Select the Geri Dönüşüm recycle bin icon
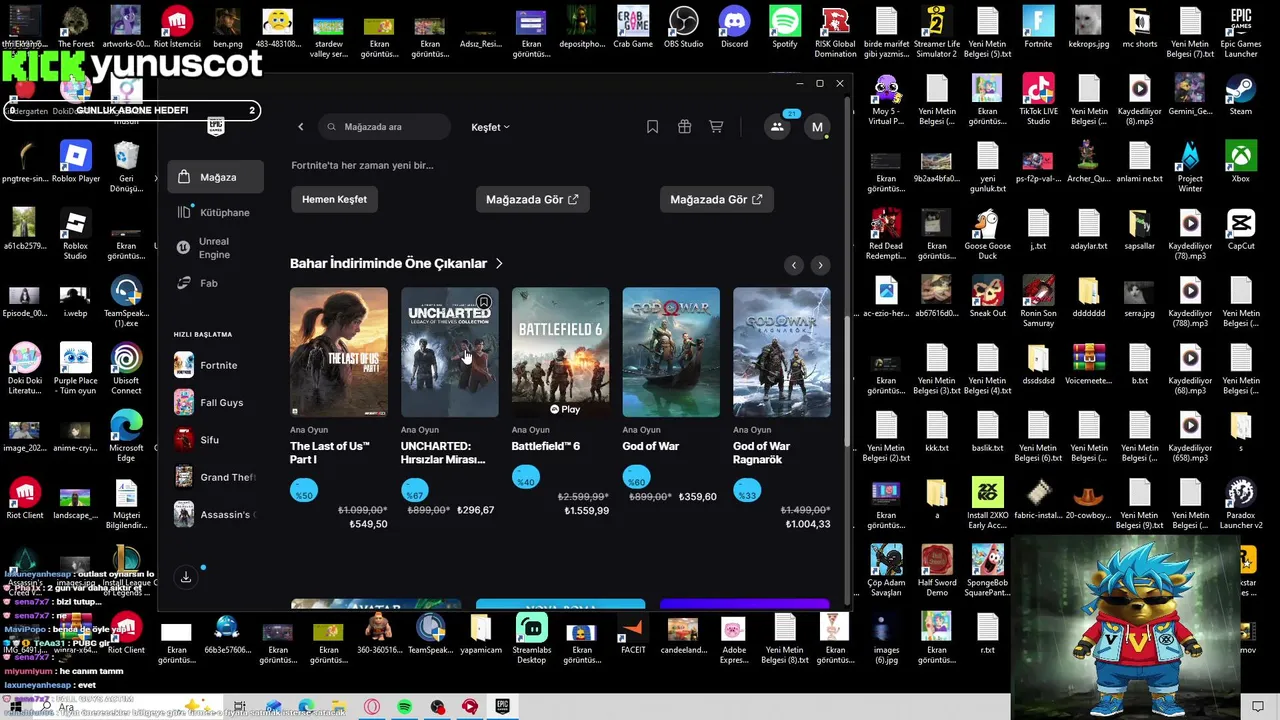This screenshot has width=1280, height=720. click(126, 167)
